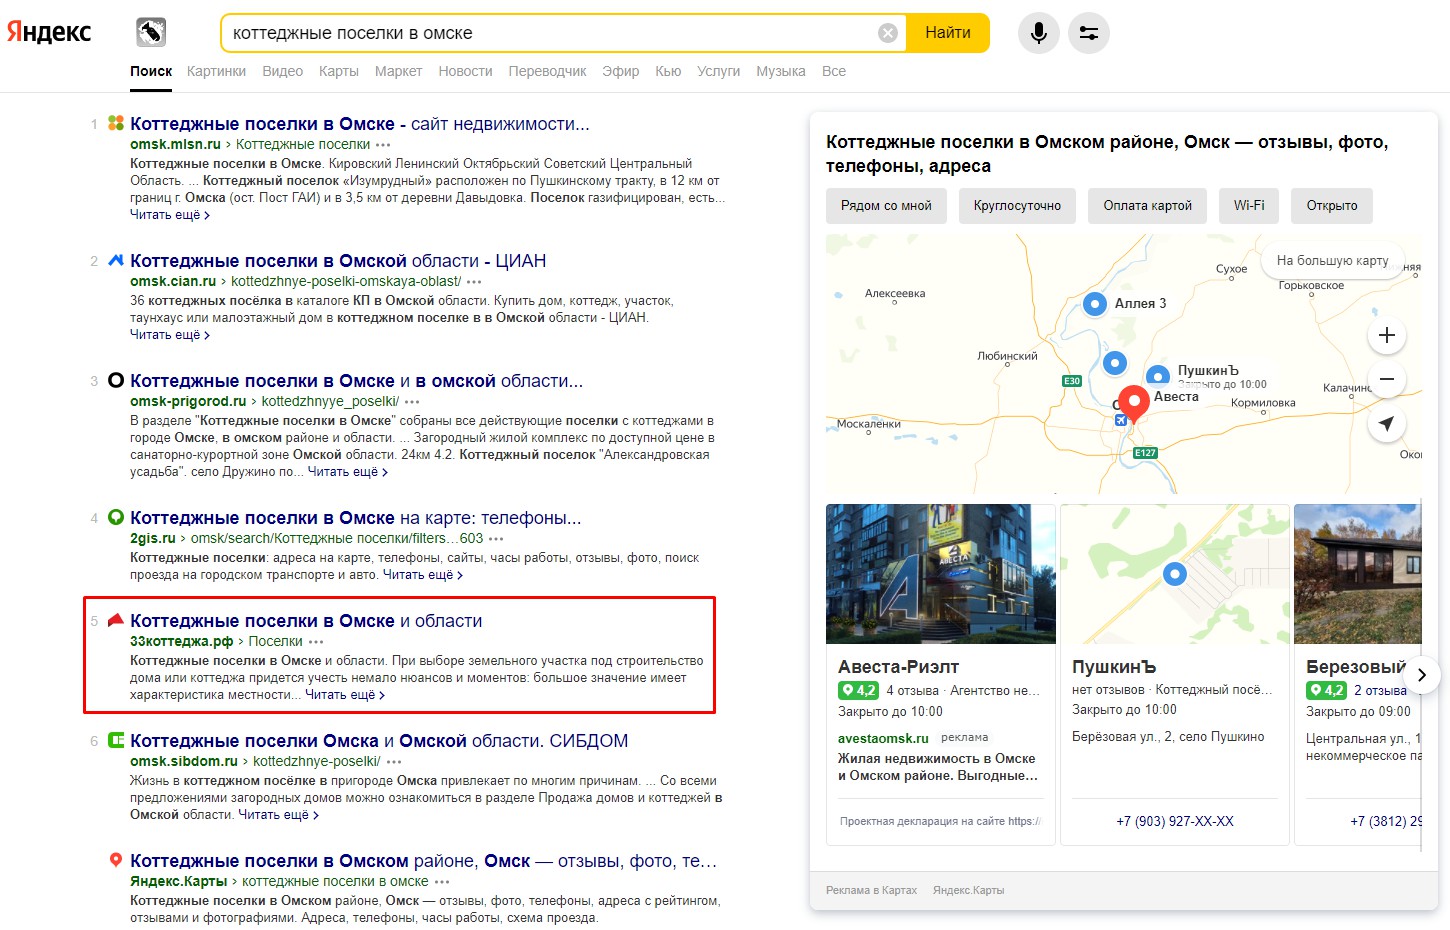Start voice search with the microphone icon
Screen dimensions: 1450x930
click(1039, 33)
